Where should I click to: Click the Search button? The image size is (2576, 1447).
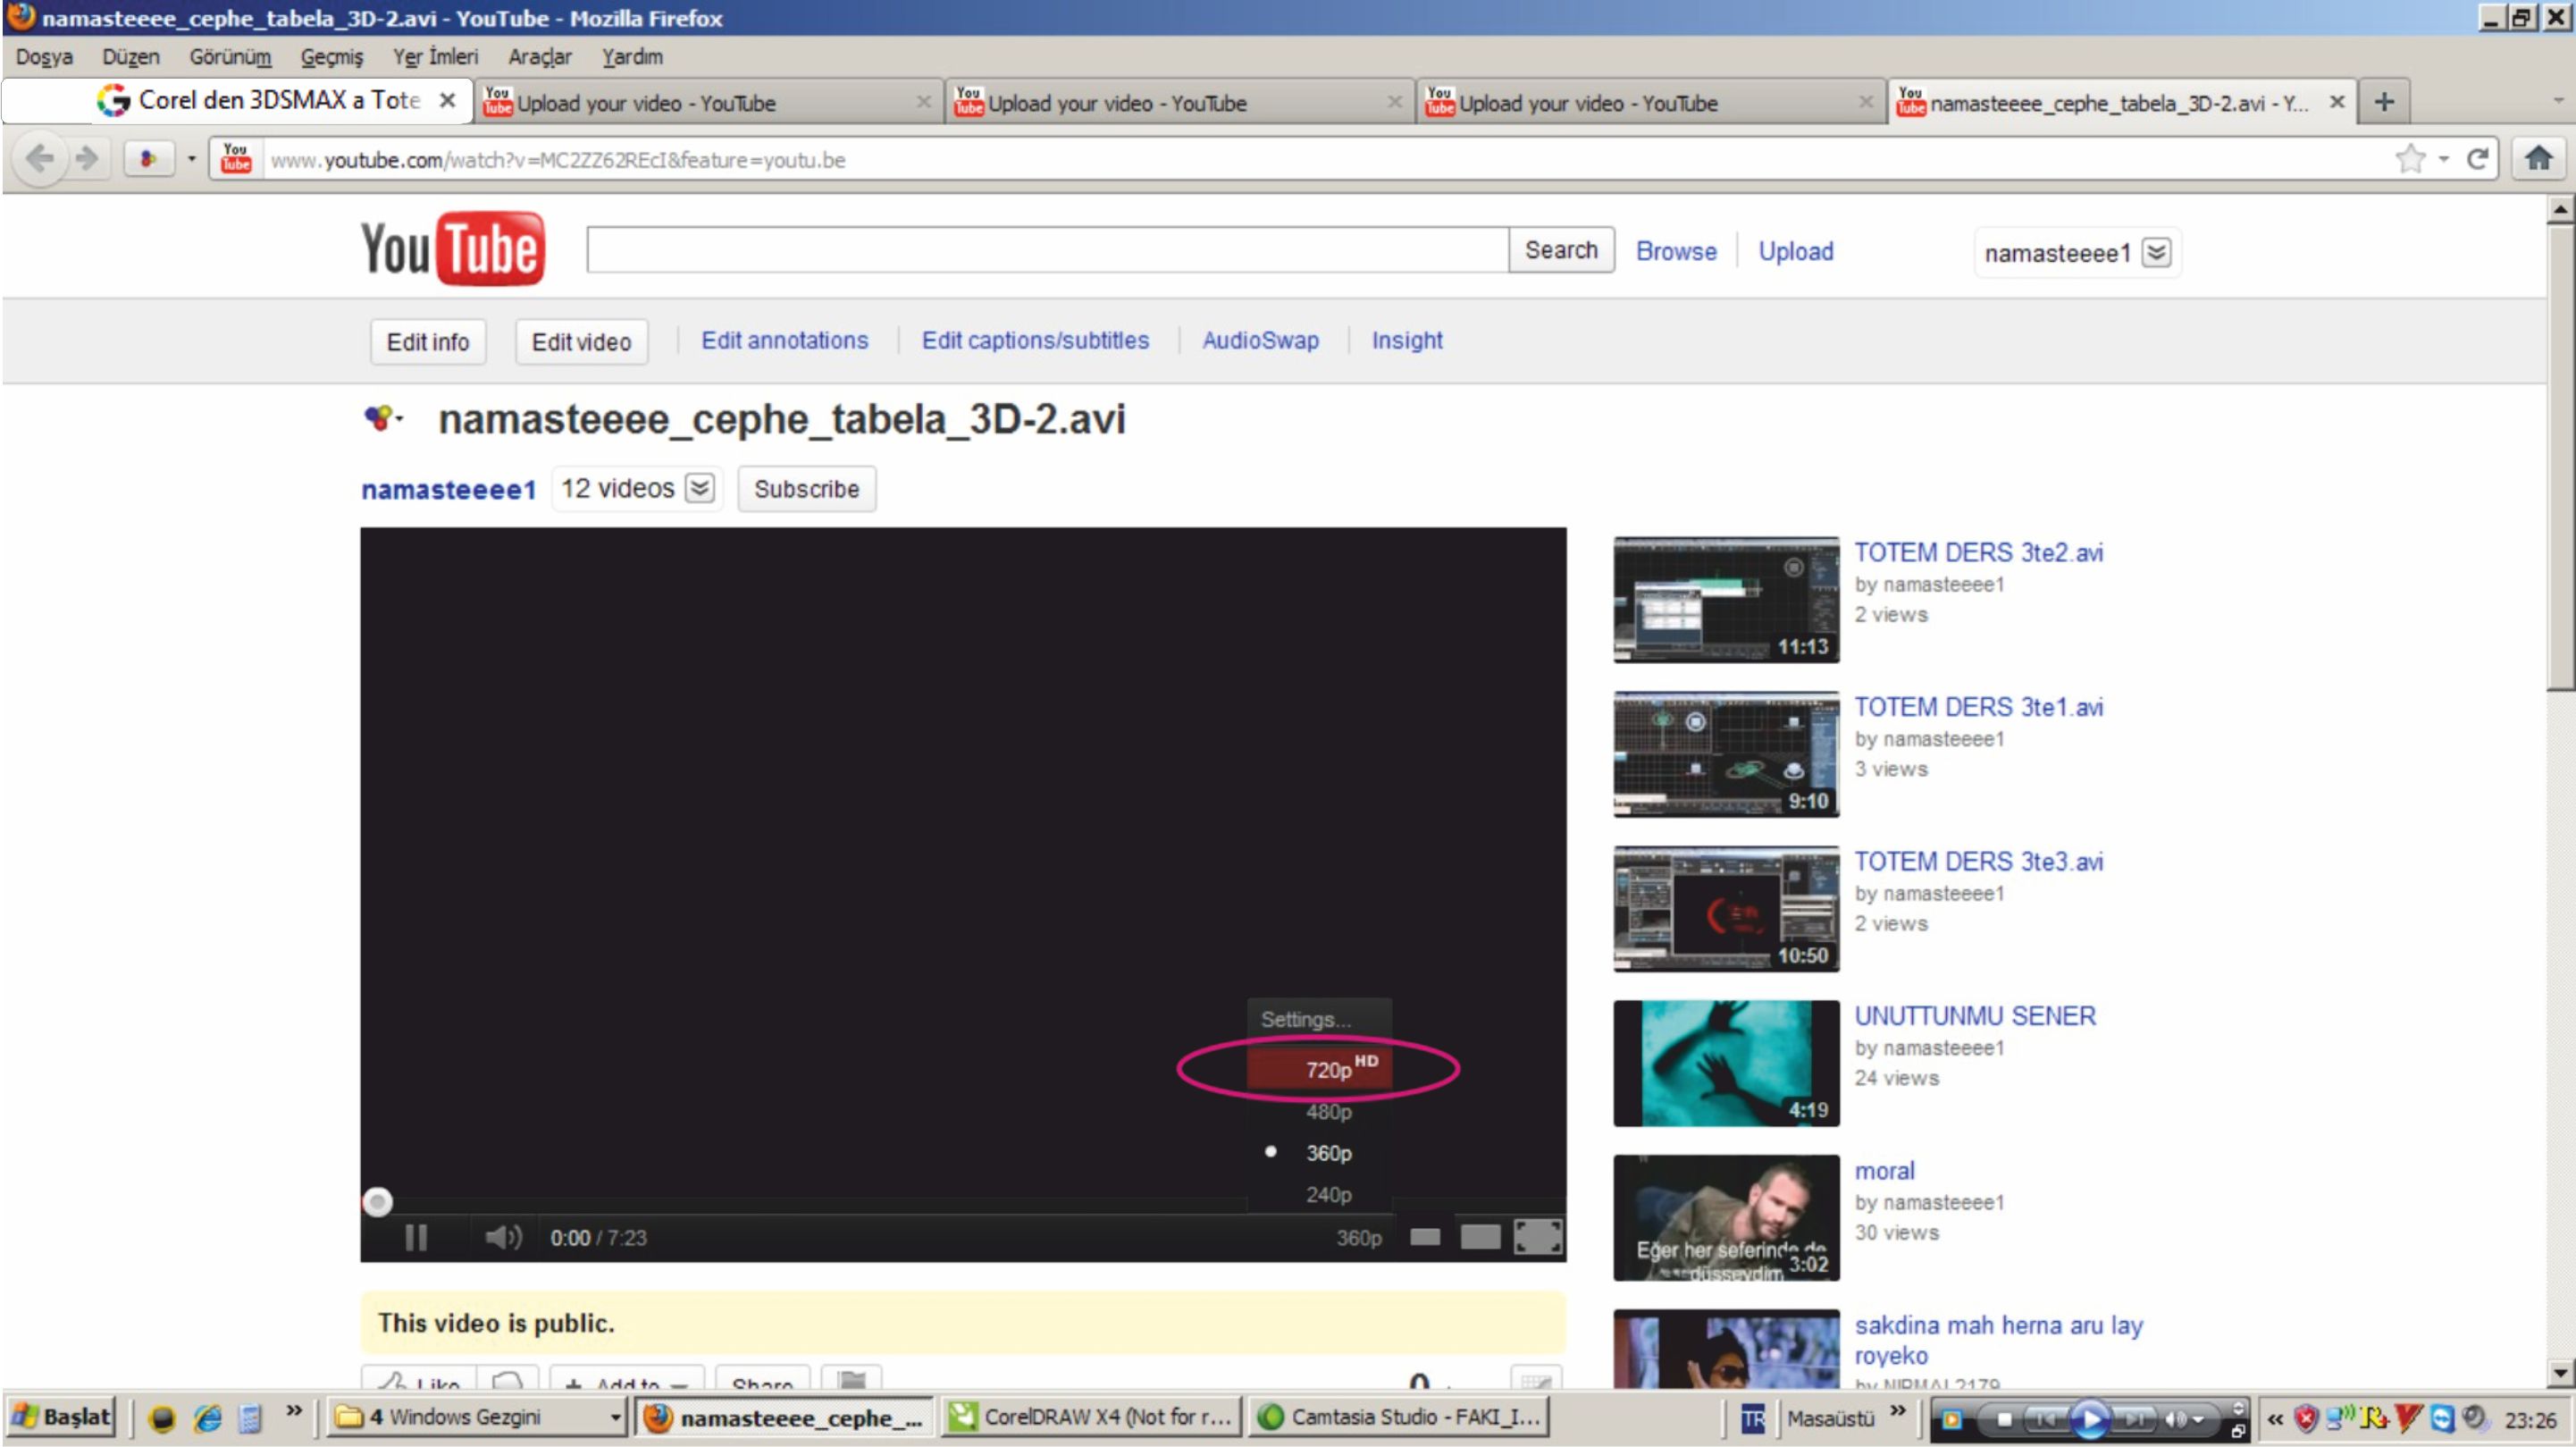pyautogui.click(x=1560, y=250)
